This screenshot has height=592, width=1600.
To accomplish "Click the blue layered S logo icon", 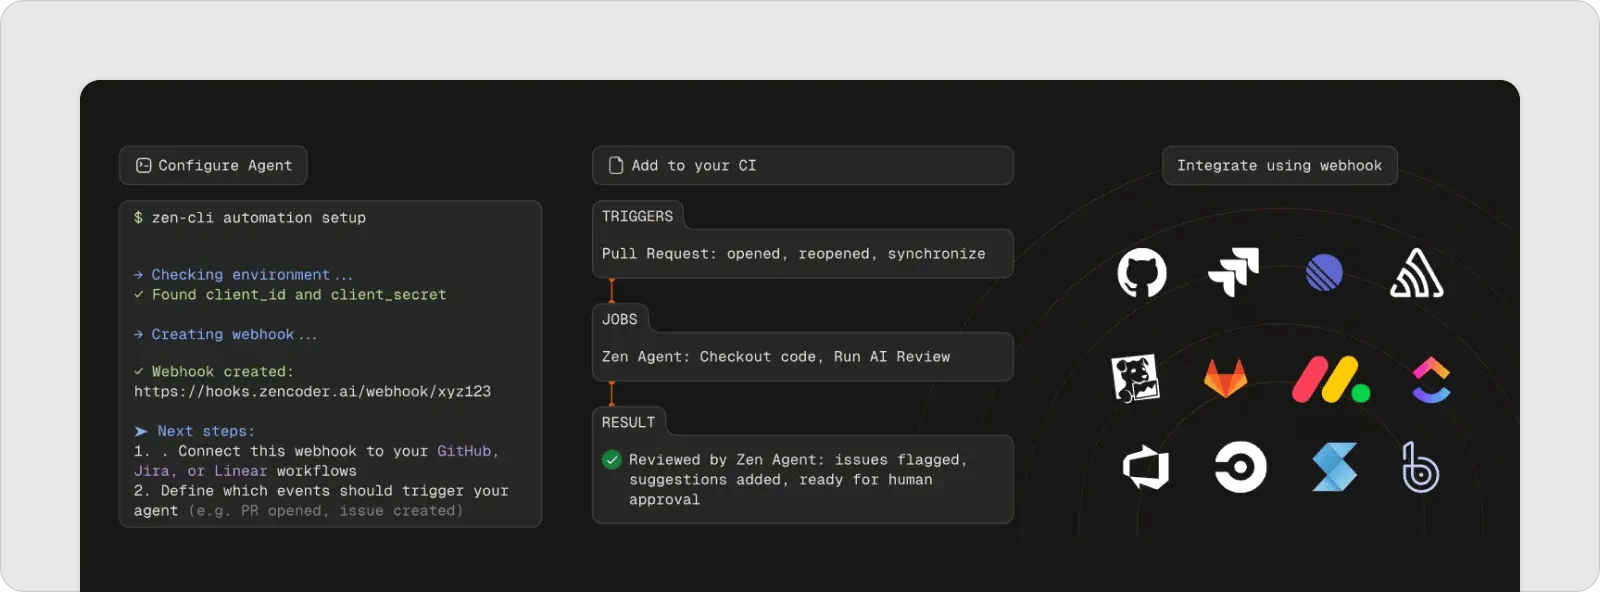I will pyautogui.click(x=1334, y=467).
